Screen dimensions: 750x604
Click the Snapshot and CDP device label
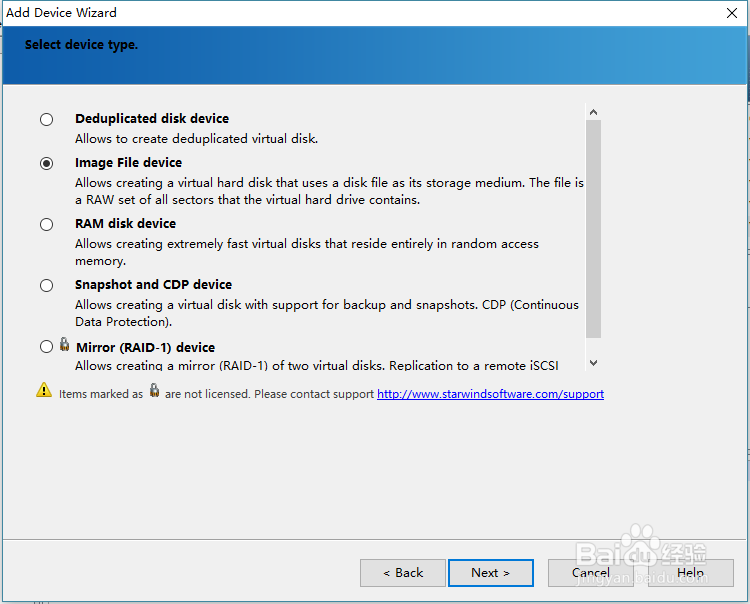pos(153,285)
